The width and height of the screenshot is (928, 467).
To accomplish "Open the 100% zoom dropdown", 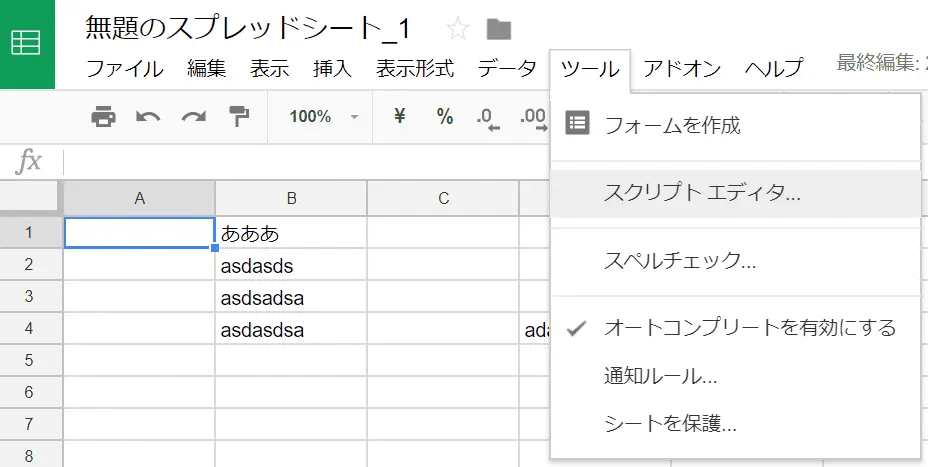I will pos(322,117).
